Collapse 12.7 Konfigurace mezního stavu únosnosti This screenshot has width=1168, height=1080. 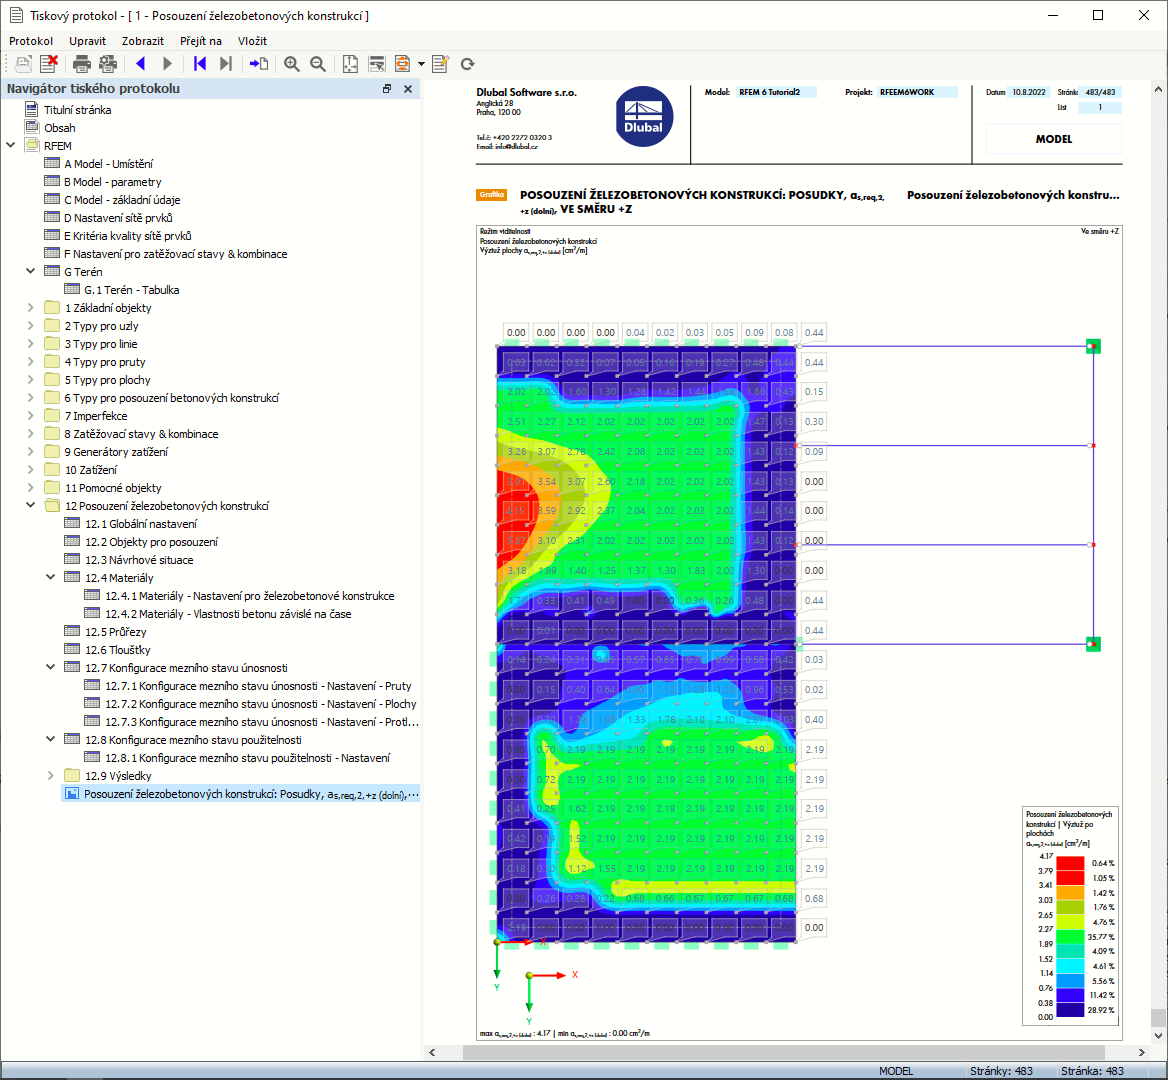[x=51, y=667]
